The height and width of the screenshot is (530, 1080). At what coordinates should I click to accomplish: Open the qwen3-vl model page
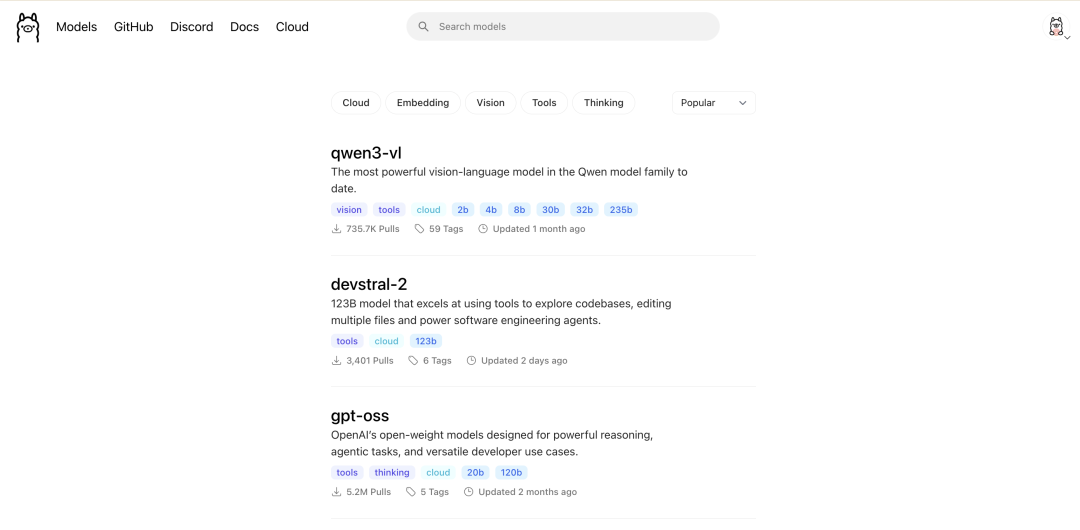point(366,153)
